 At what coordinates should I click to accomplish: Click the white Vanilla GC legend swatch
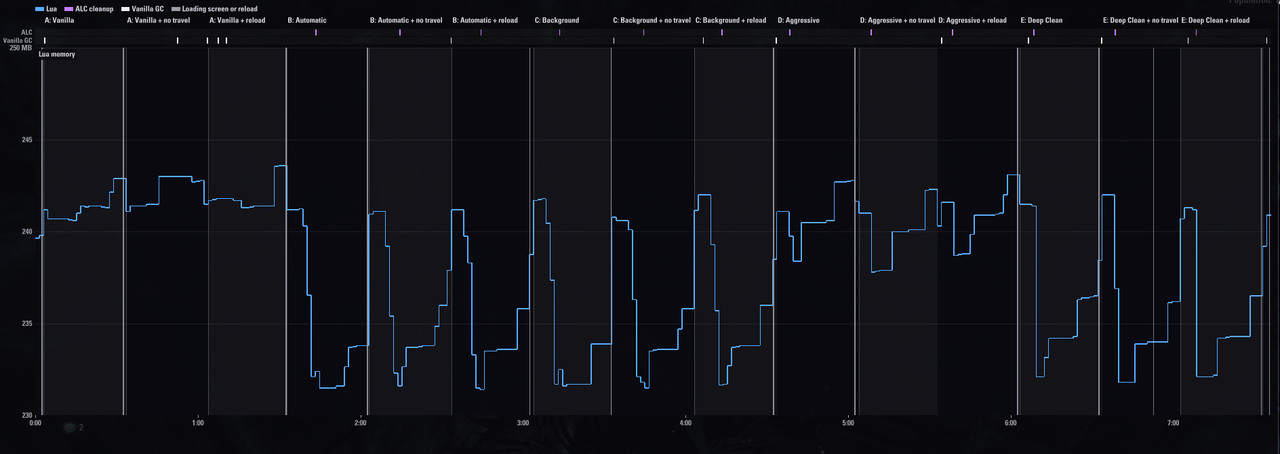[126, 9]
